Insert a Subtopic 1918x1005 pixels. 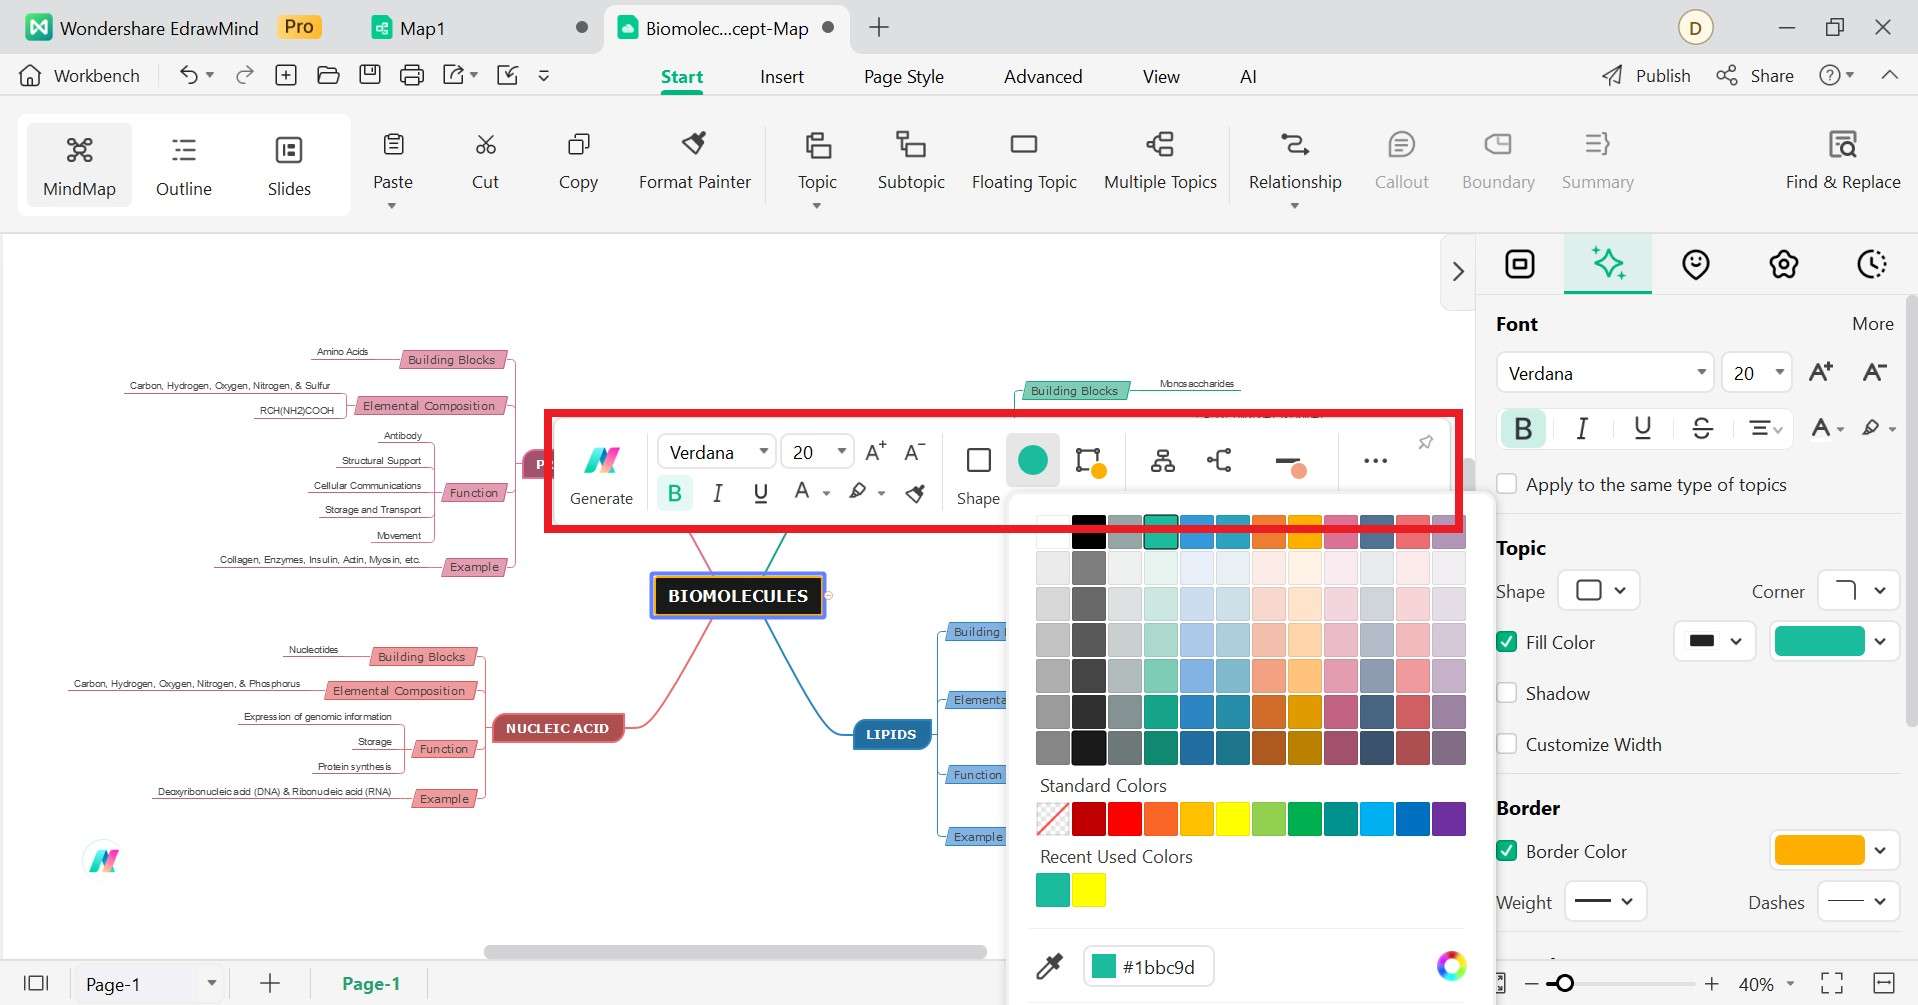[911, 162]
